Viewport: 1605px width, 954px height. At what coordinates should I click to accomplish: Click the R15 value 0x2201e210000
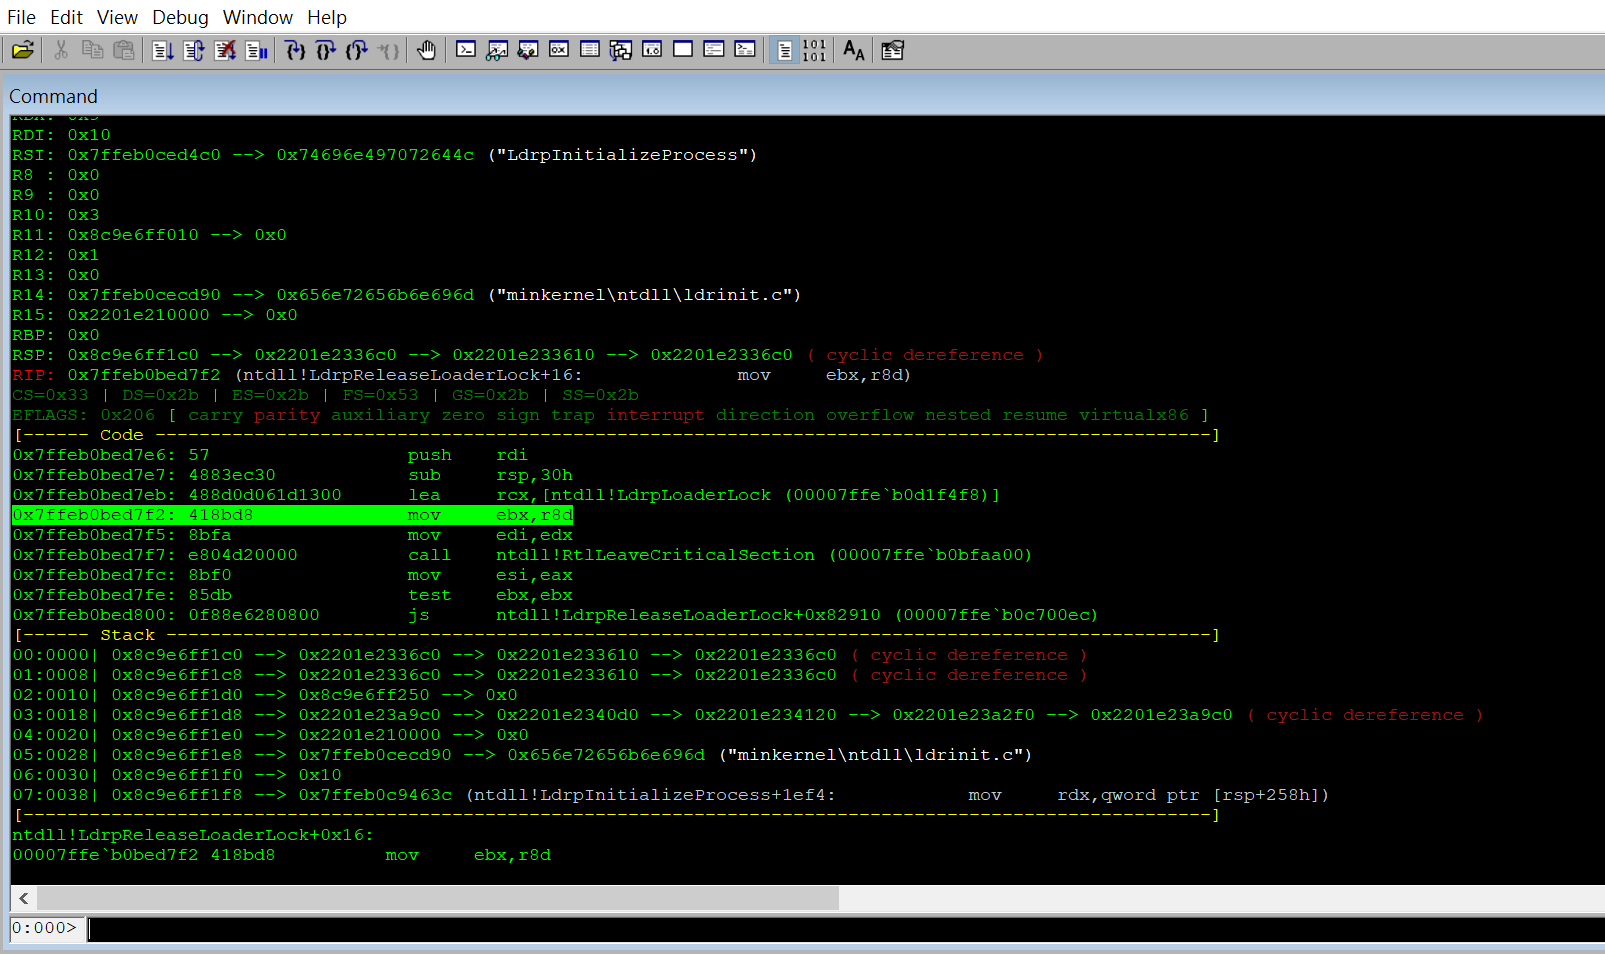point(139,315)
